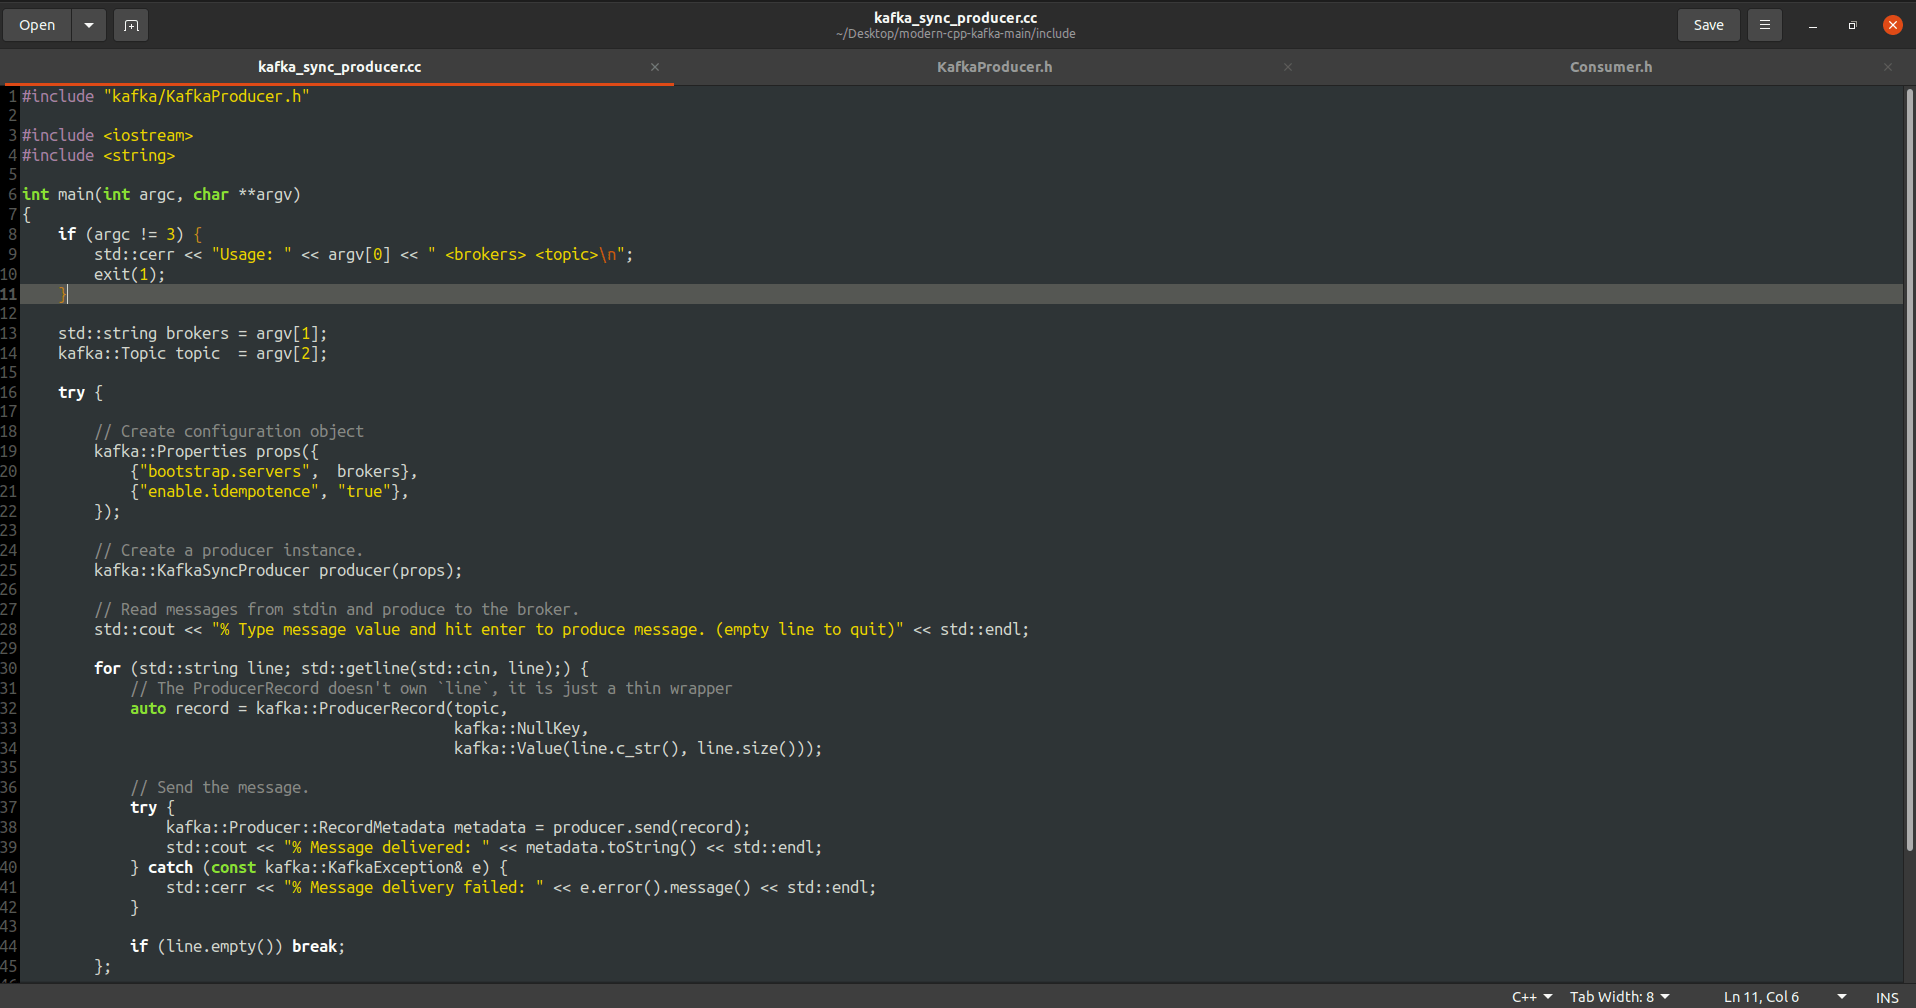The image size is (1916, 1008).
Task: Maximize the editor window
Action: click(1852, 25)
